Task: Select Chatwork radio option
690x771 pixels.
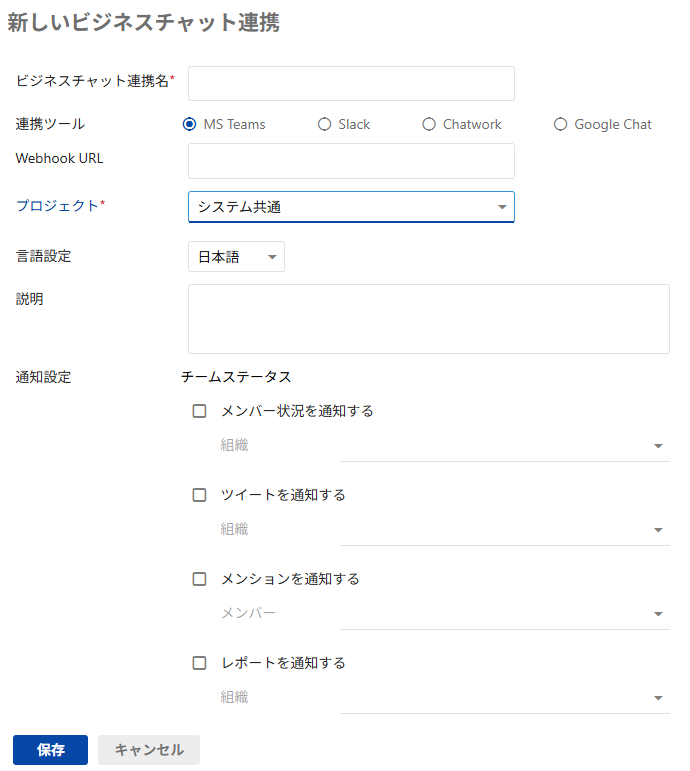Action: click(x=429, y=124)
